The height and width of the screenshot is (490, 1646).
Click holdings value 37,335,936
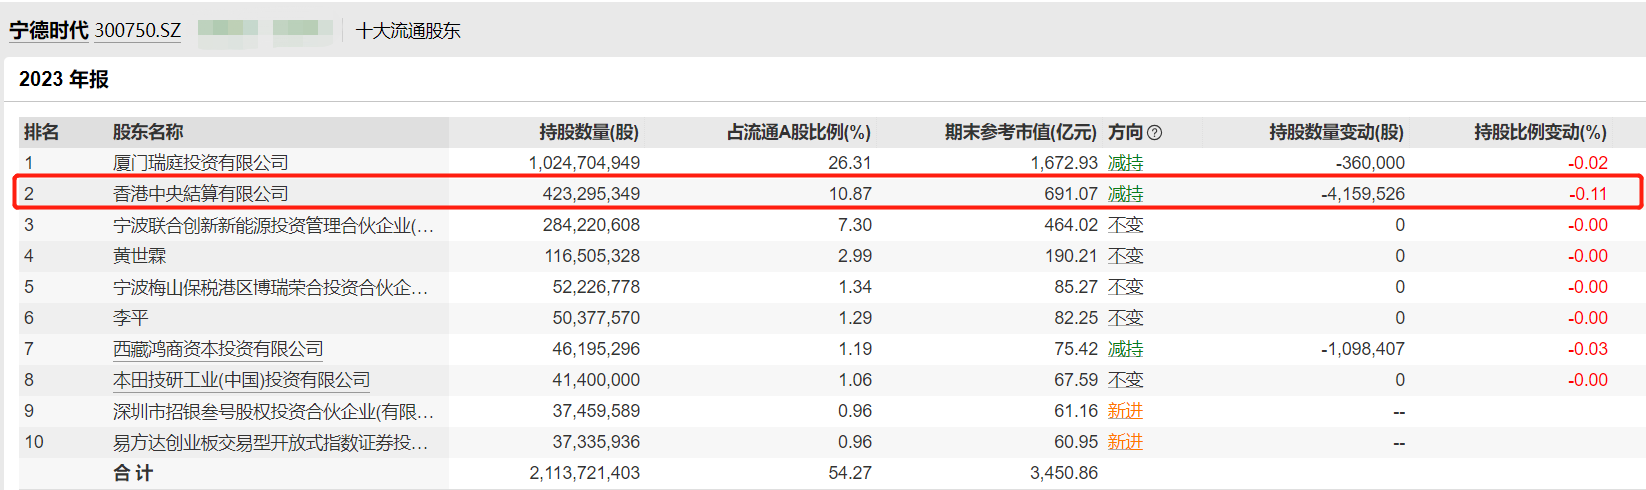596,442
